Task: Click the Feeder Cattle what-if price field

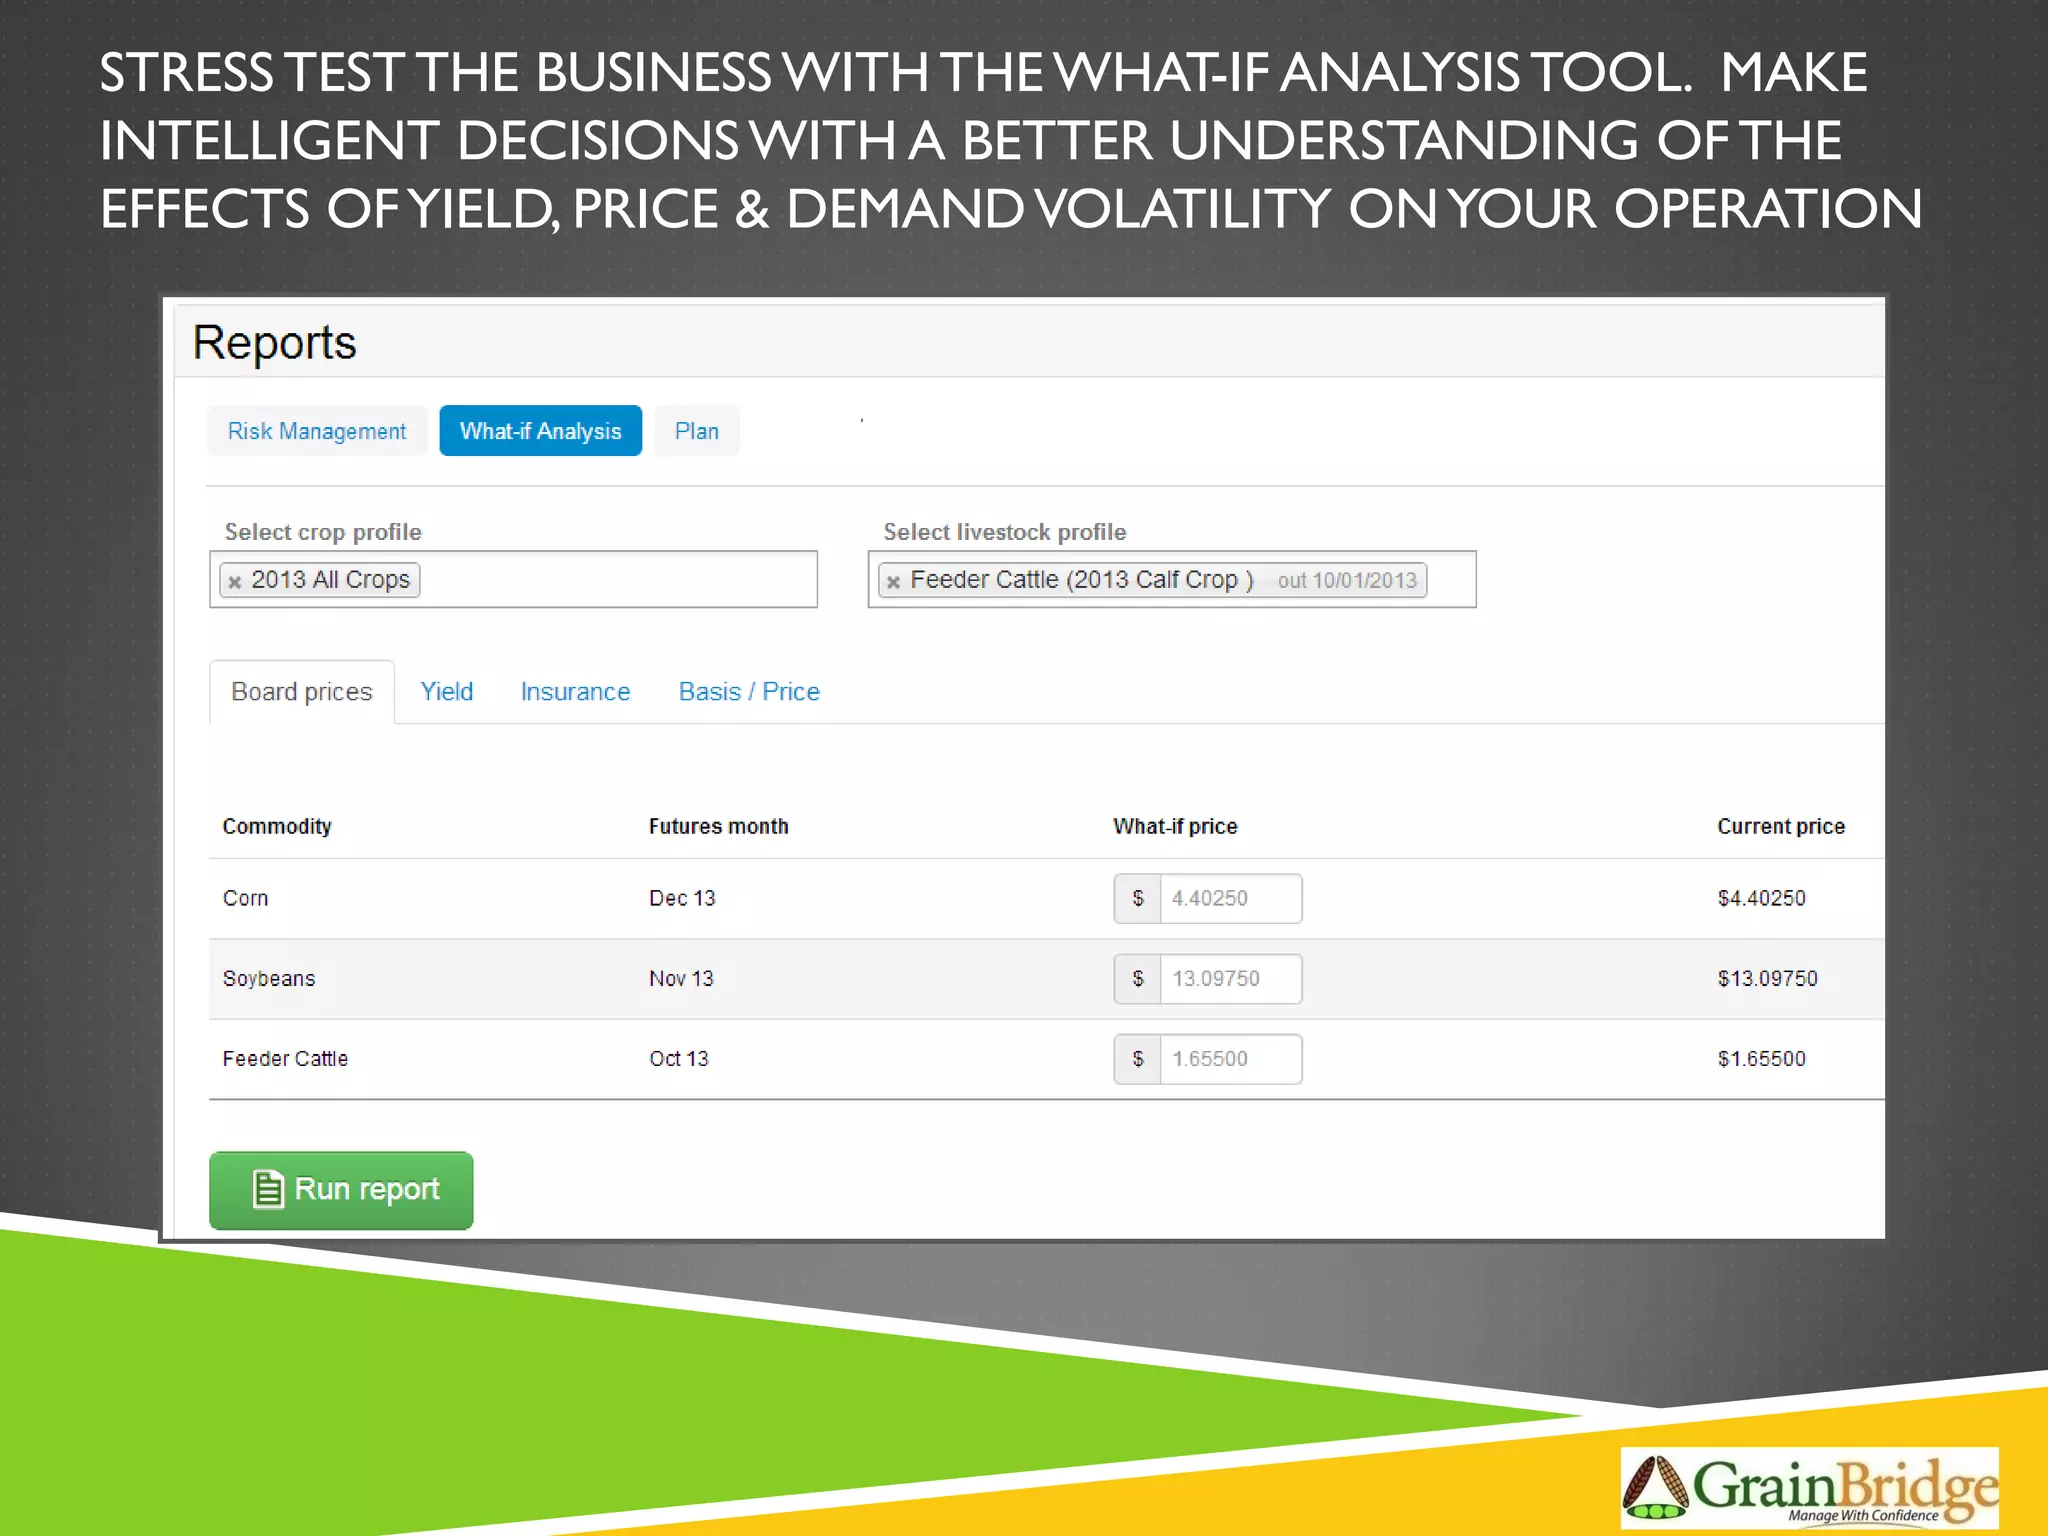Action: [x=1230, y=1059]
